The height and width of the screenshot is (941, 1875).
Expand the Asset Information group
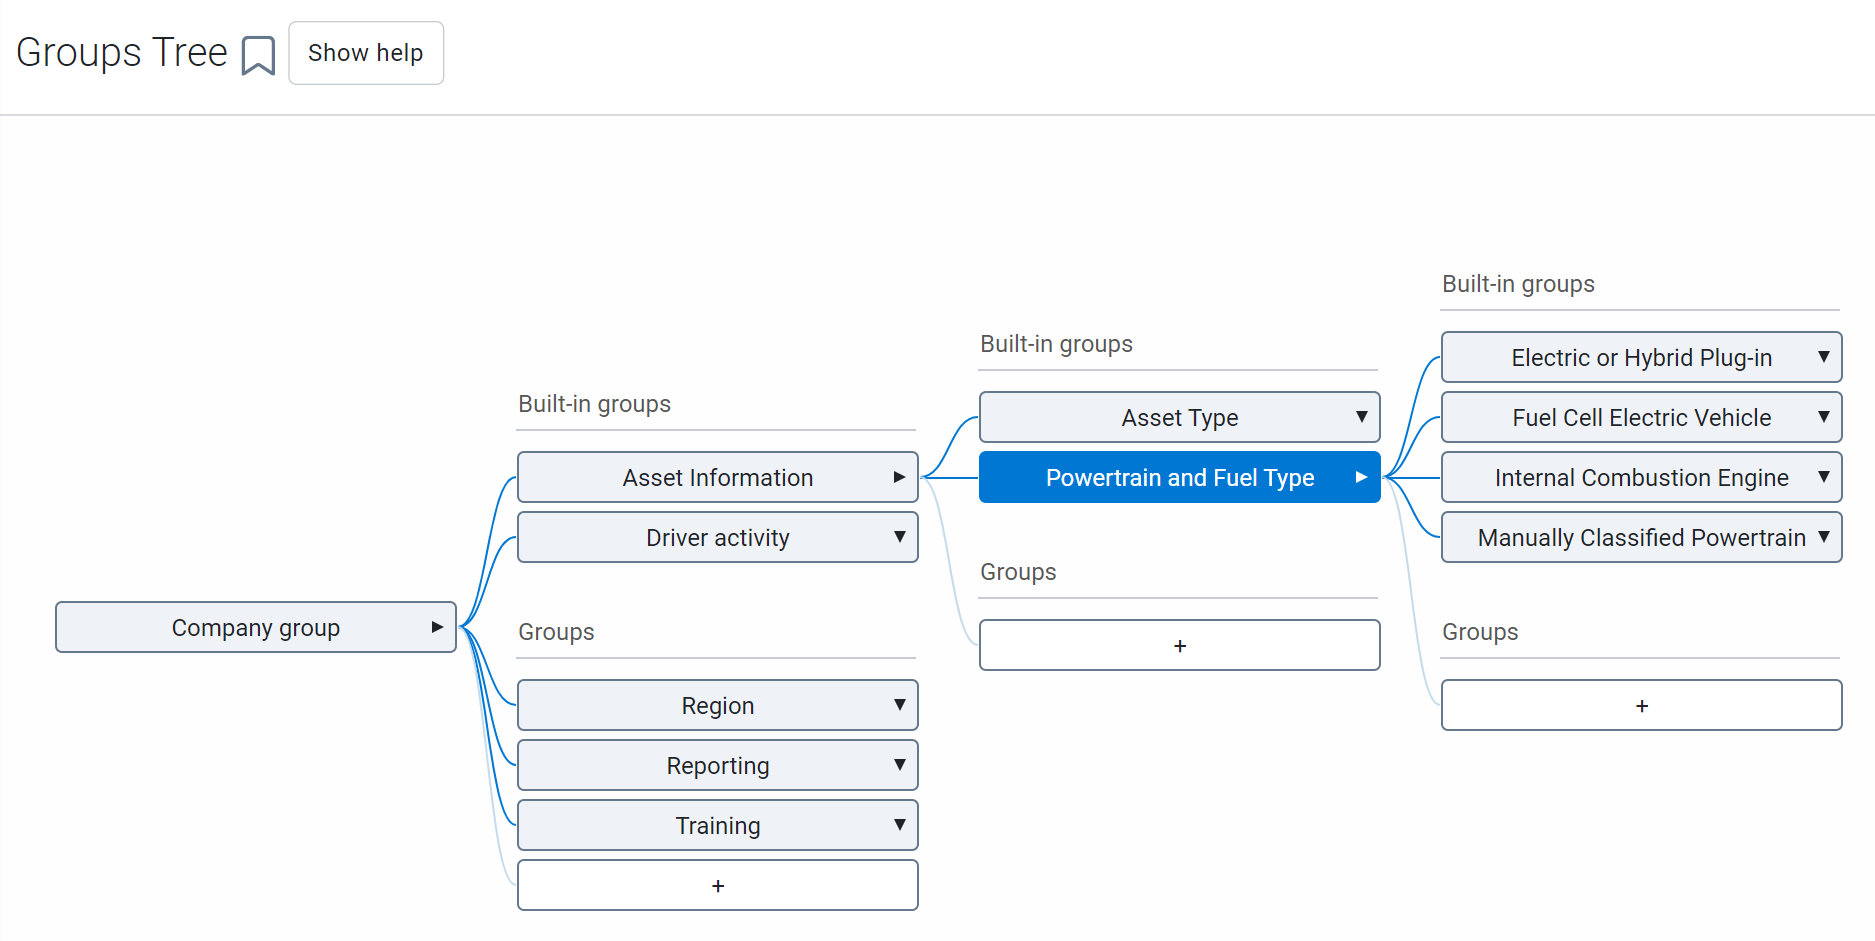point(899,477)
